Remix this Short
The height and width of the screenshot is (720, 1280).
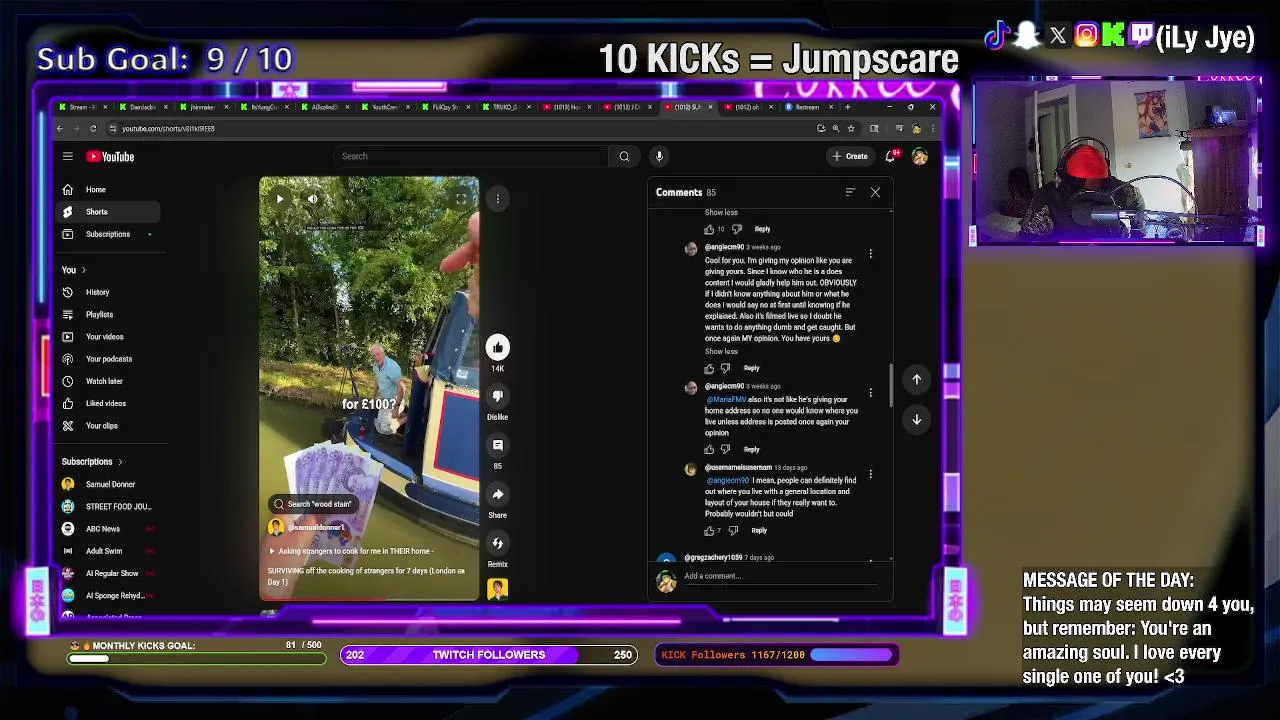(497, 543)
